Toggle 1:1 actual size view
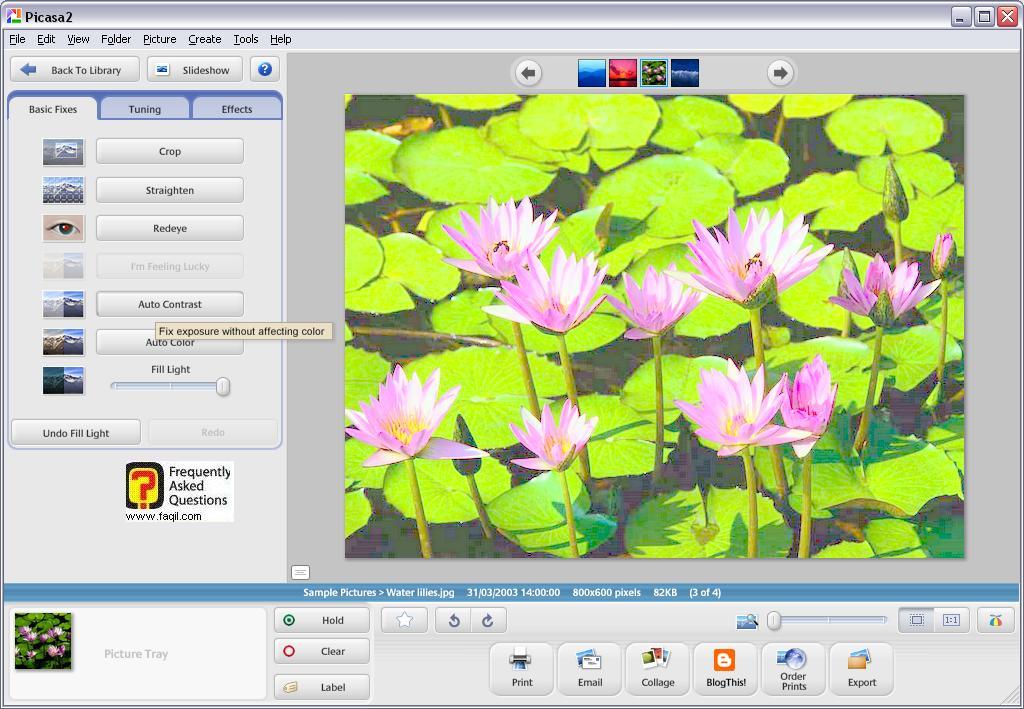 tap(950, 620)
